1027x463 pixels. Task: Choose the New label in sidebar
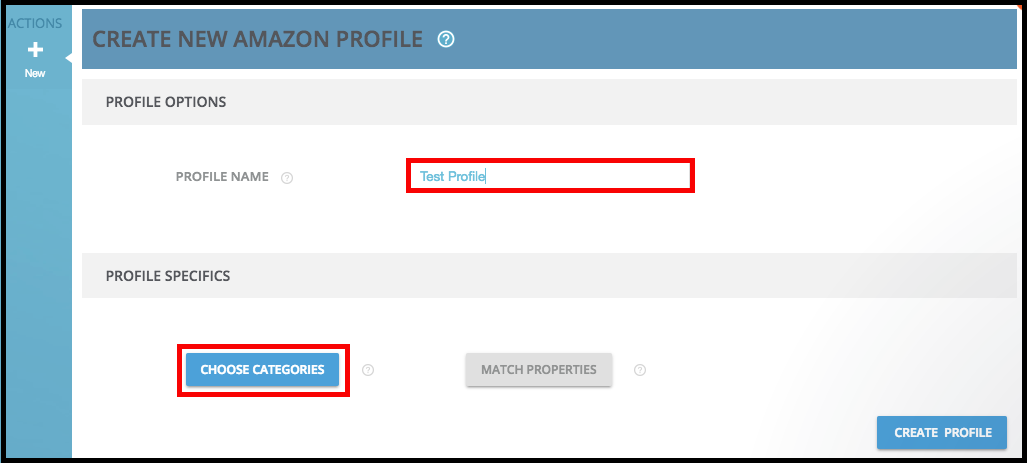35,73
